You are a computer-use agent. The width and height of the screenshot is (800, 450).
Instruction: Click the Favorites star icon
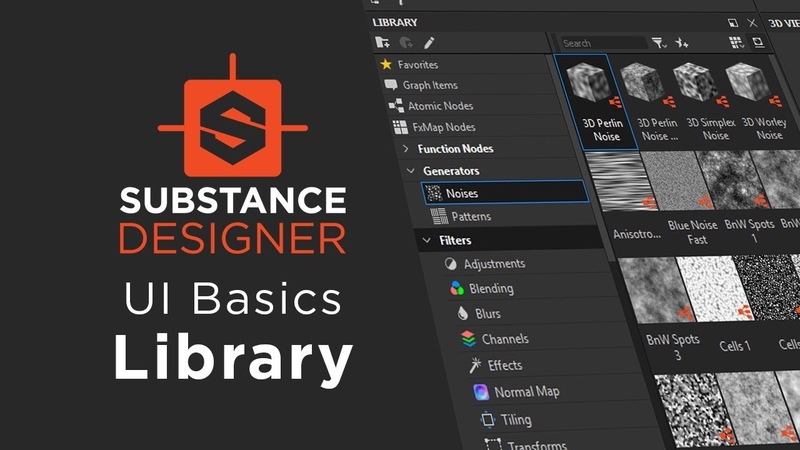(386, 64)
